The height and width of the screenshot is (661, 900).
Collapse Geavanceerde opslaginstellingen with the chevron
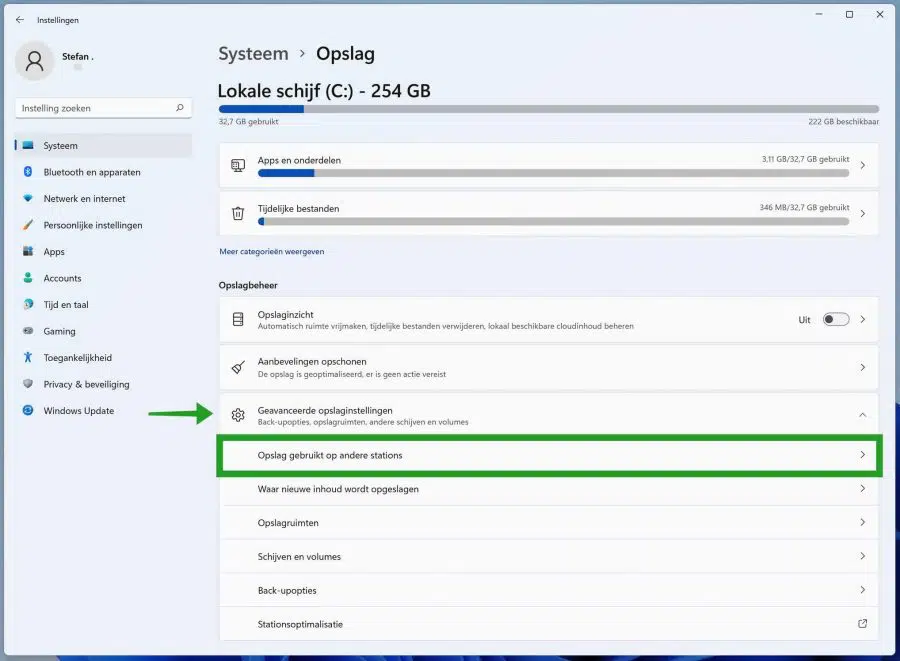pos(862,414)
